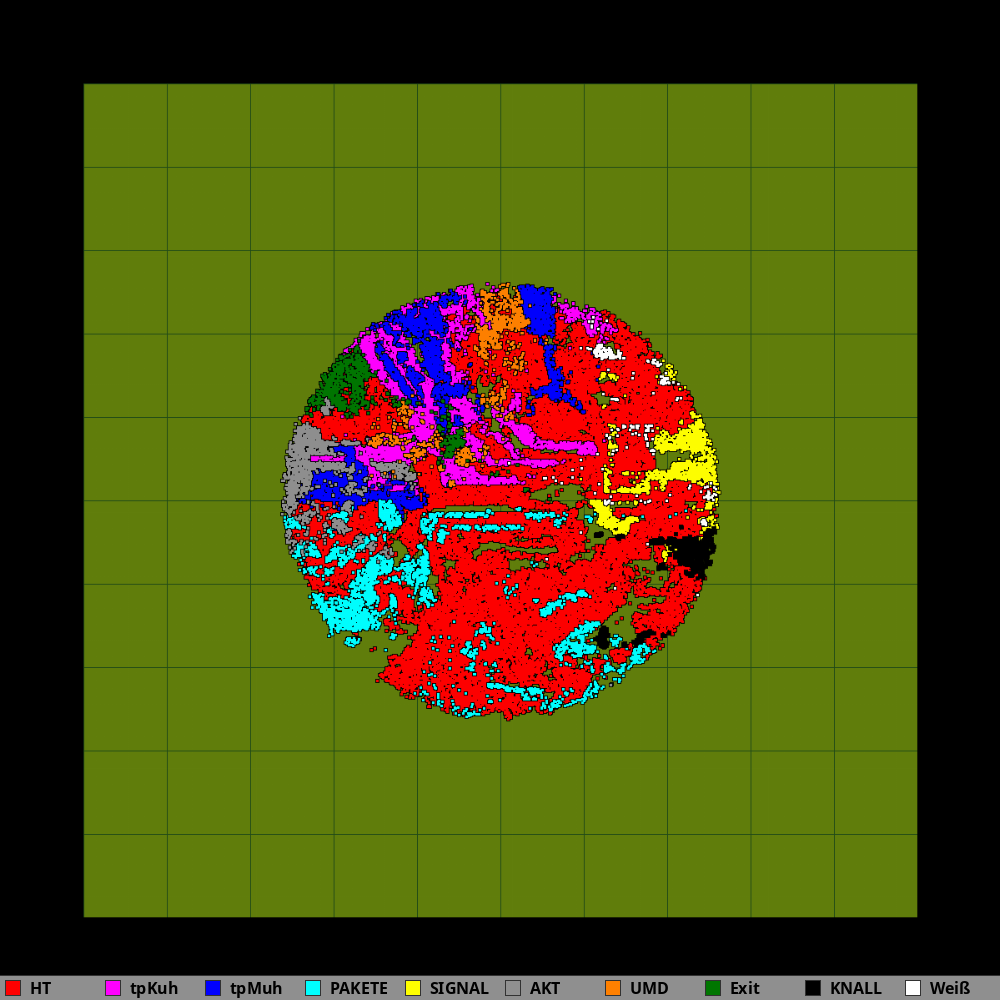
Task: Select the 'PAKETE' legend label
Action: (358, 989)
